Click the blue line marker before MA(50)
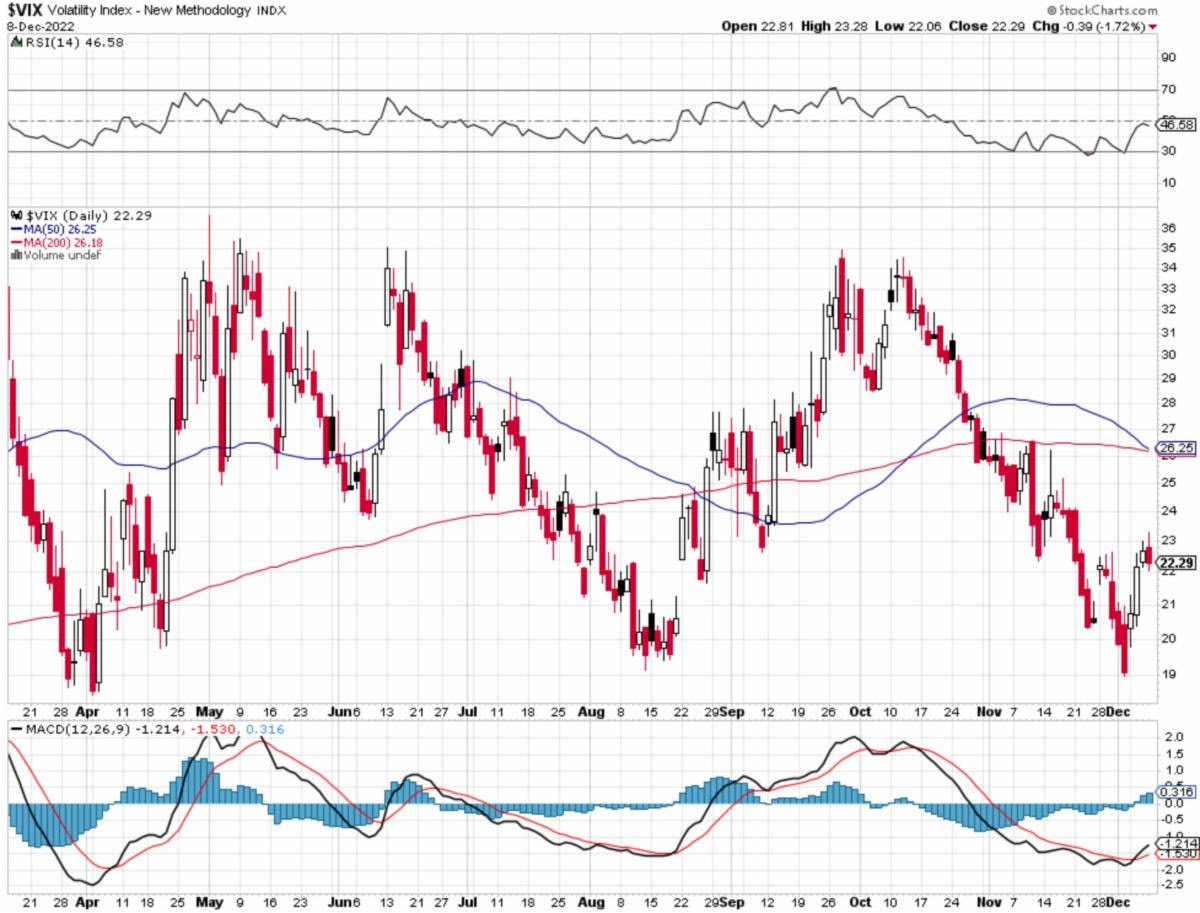 coord(16,229)
